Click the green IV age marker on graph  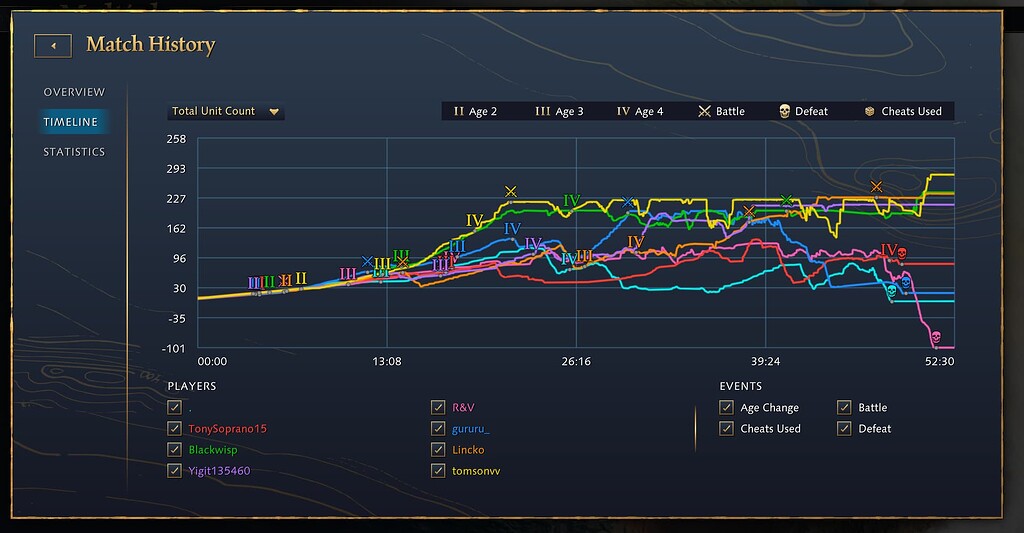571,201
